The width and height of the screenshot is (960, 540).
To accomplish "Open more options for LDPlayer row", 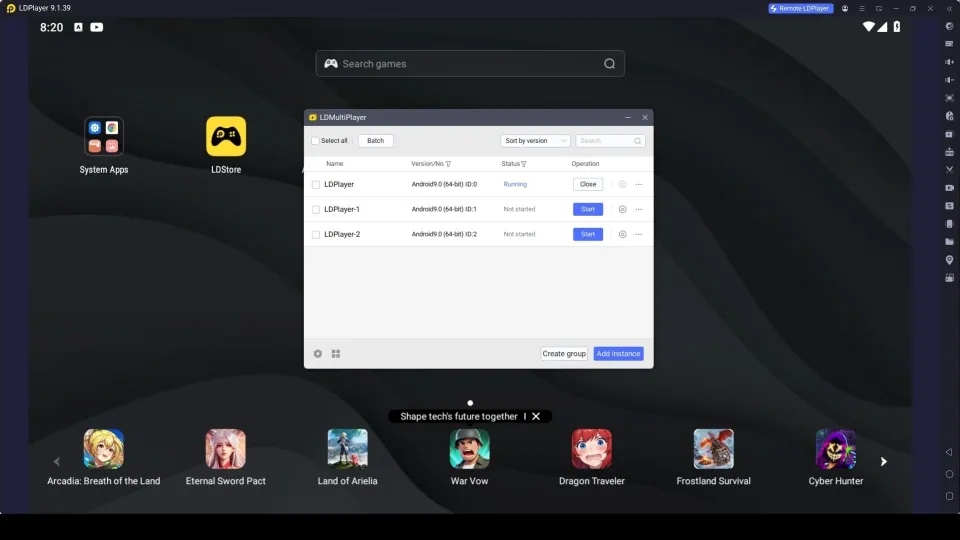I will click(639, 184).
